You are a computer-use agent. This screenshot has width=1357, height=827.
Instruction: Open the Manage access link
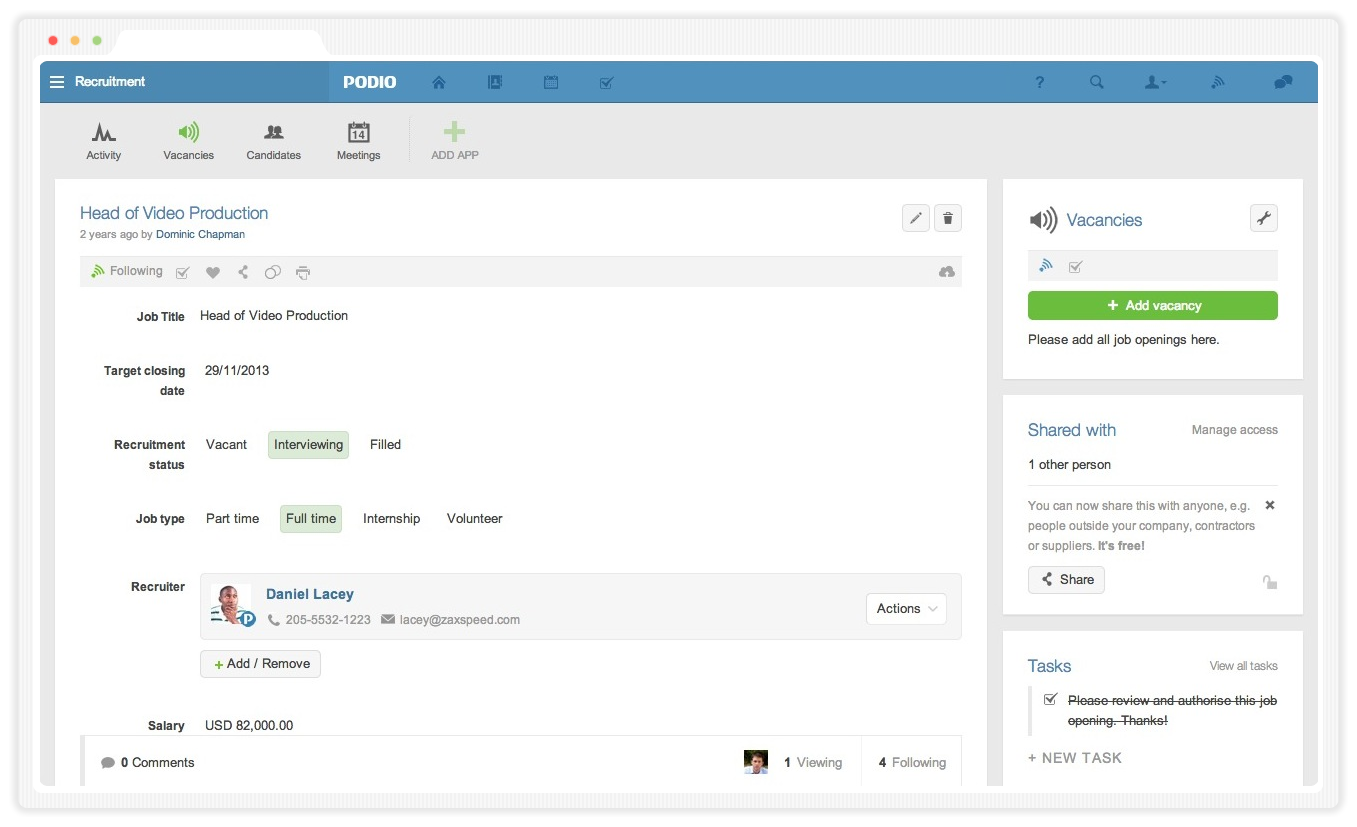pos(1234,430)
